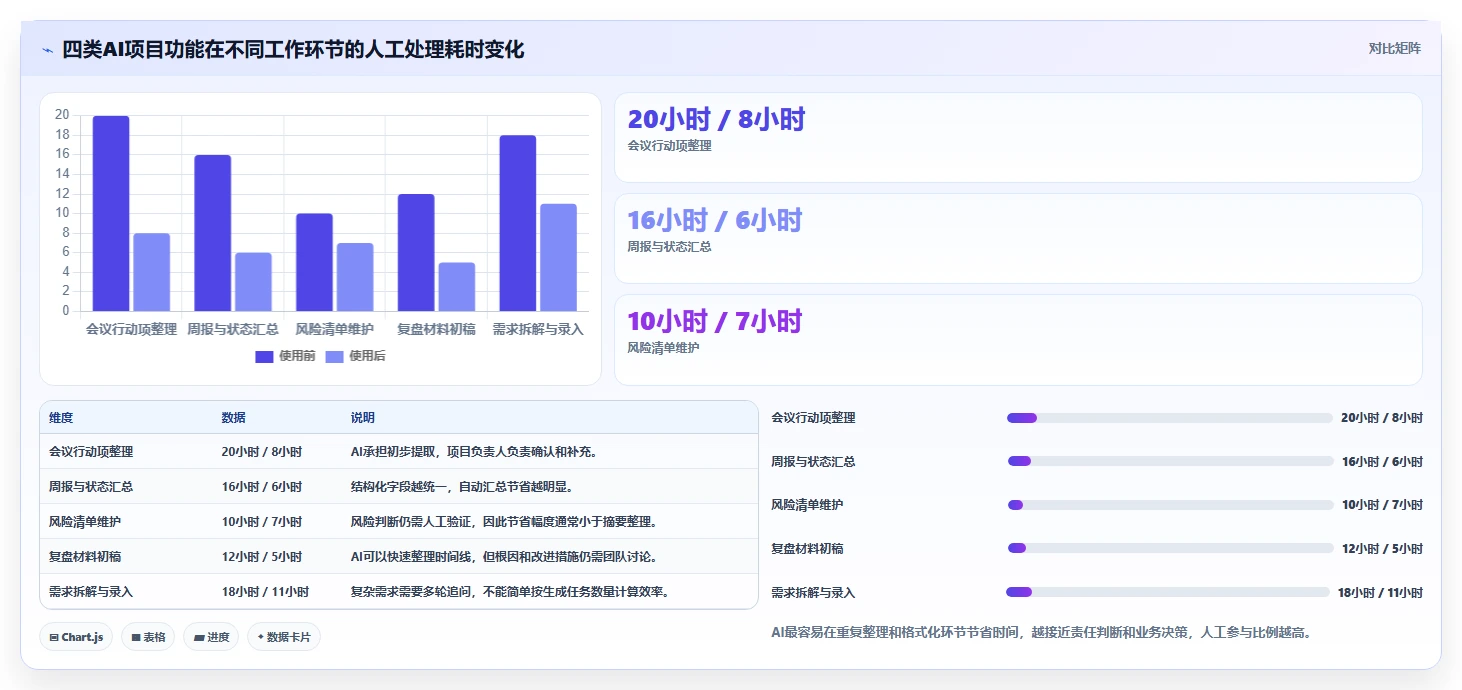
Task: Click 复盘材料初稿 in the table's first column
Action: coord(85,557)
